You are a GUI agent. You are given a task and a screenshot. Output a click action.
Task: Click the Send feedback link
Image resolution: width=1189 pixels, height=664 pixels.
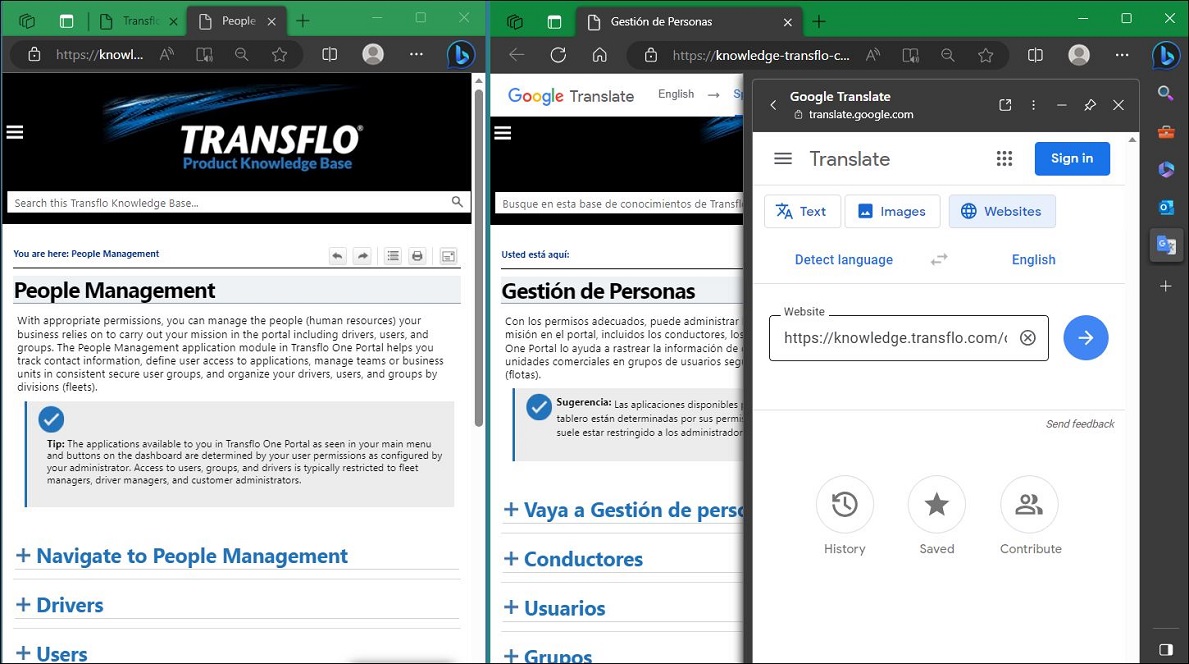click(x=1080, y=424)
